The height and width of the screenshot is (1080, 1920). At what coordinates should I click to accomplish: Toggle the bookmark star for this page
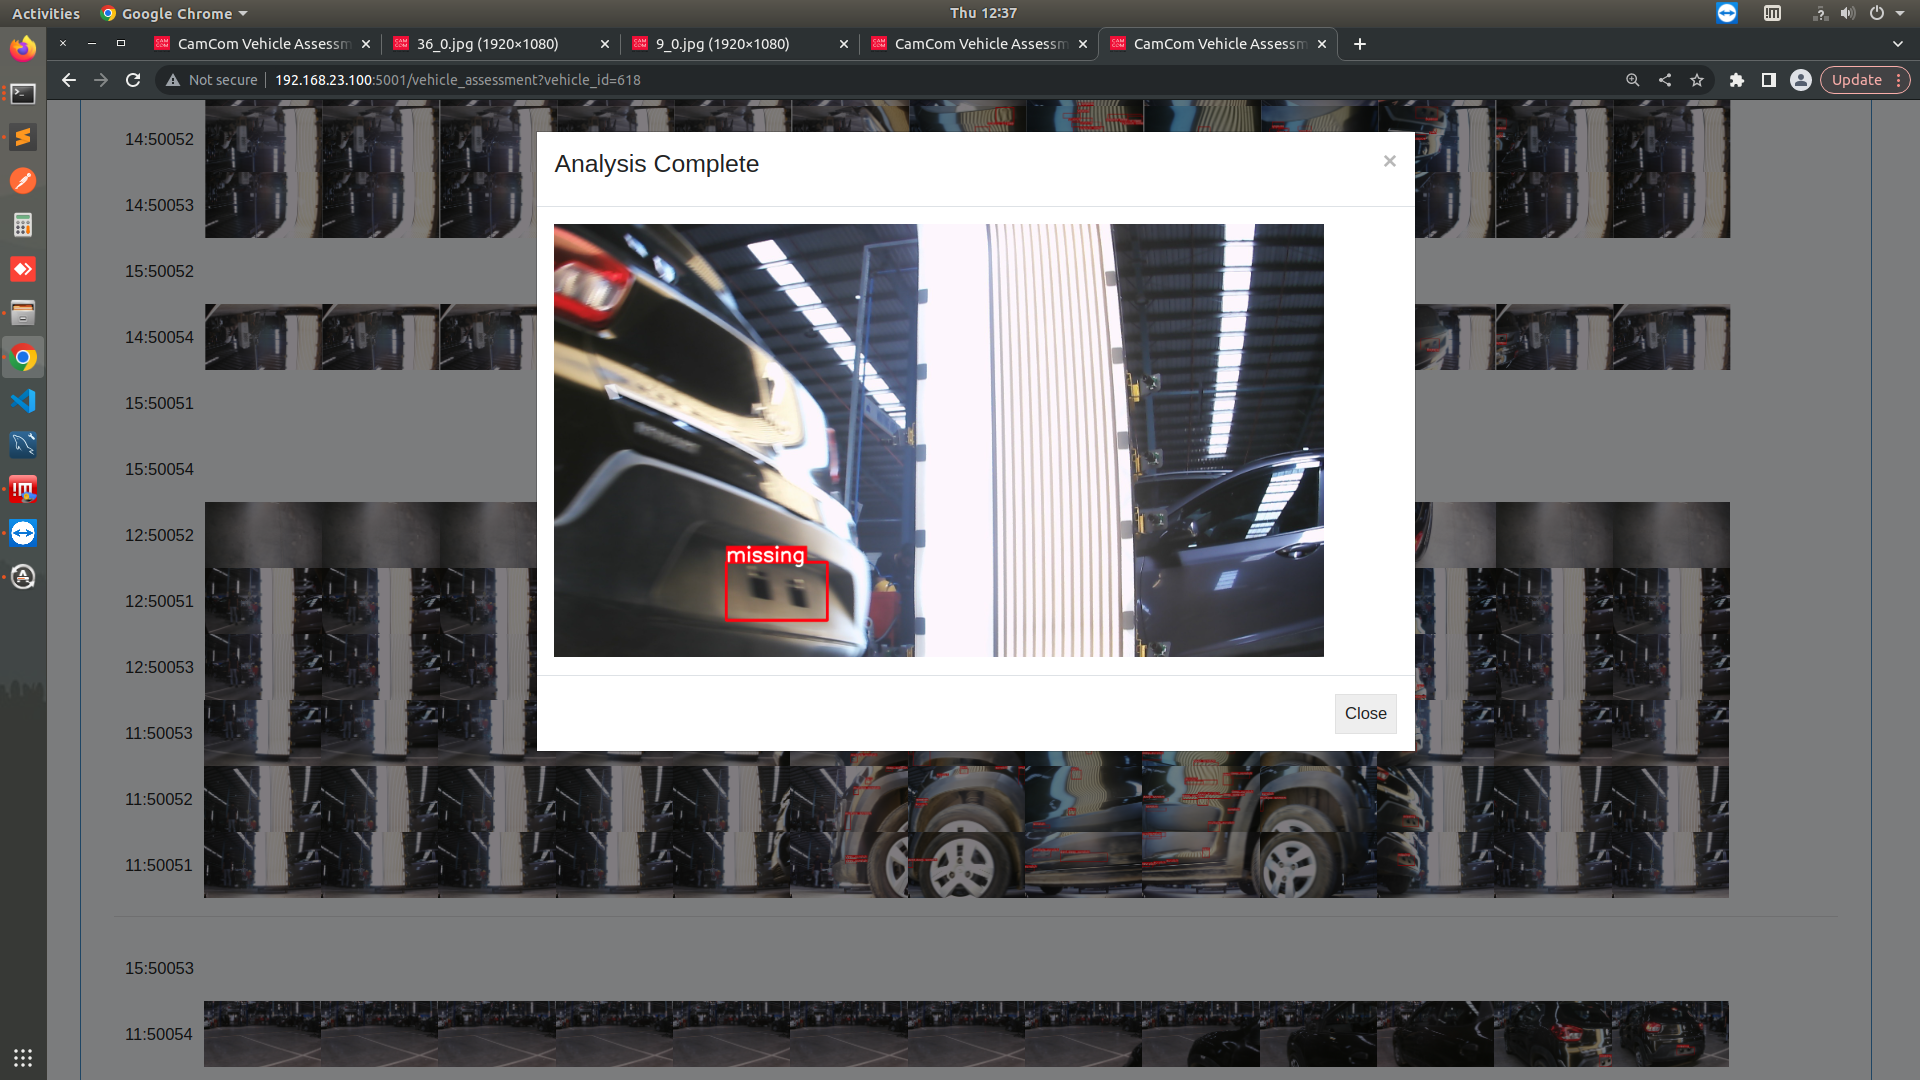pyautogui.click(x=1697, y=80)
